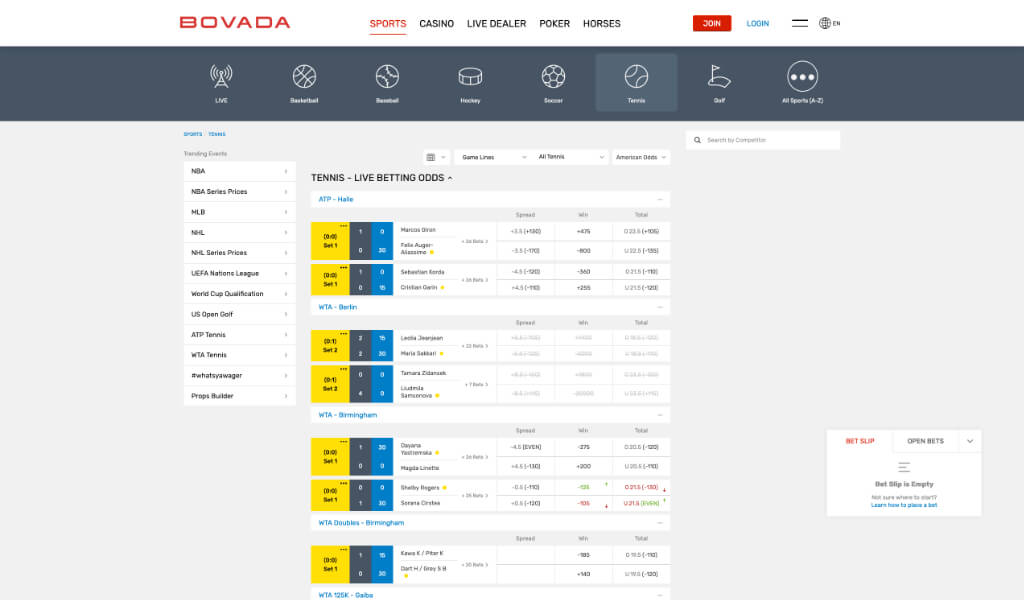Open Props Builder sidebar item

click(240, 396)
